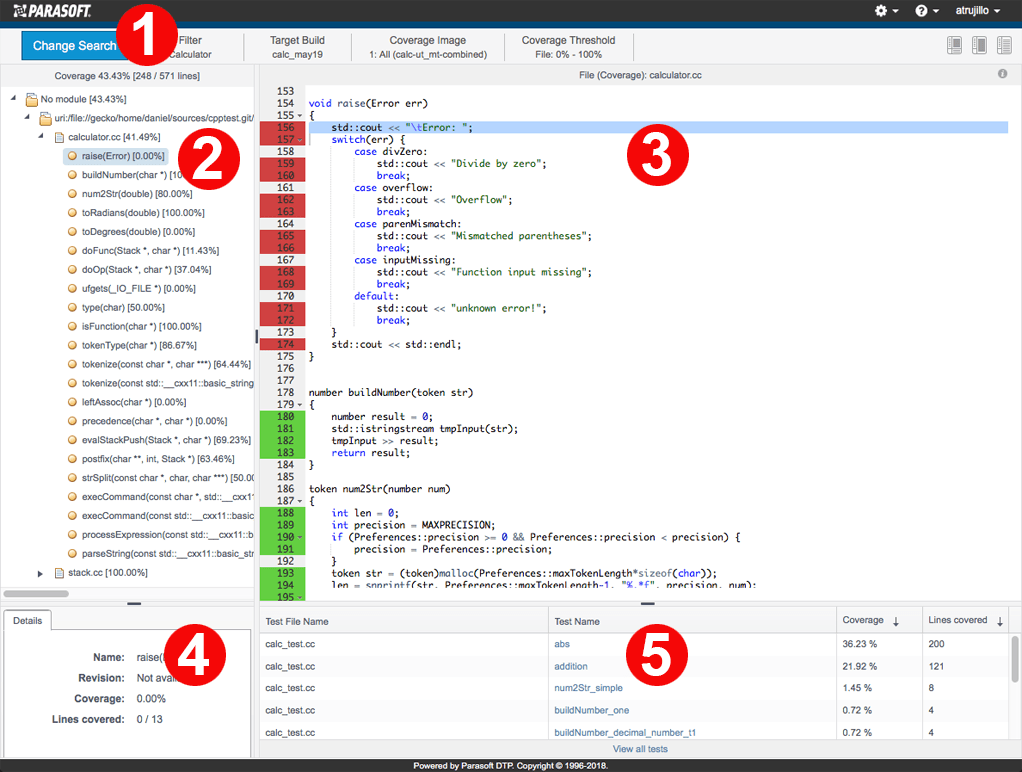
Task: Click the 36.23 % coverage cell
Action: click(x=860, y=644)
